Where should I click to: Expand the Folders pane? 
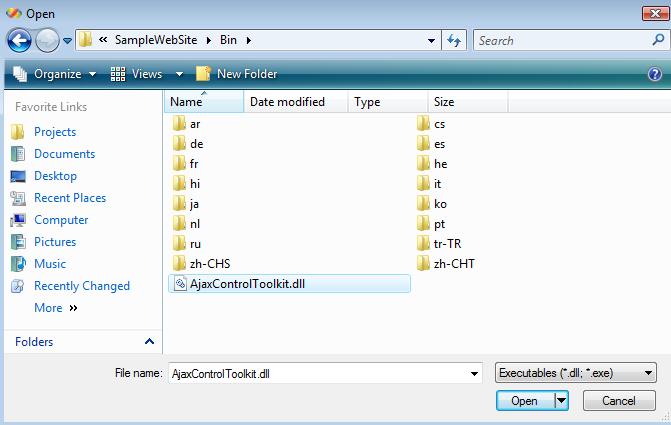pyautogui.click(x=83, y=342)
